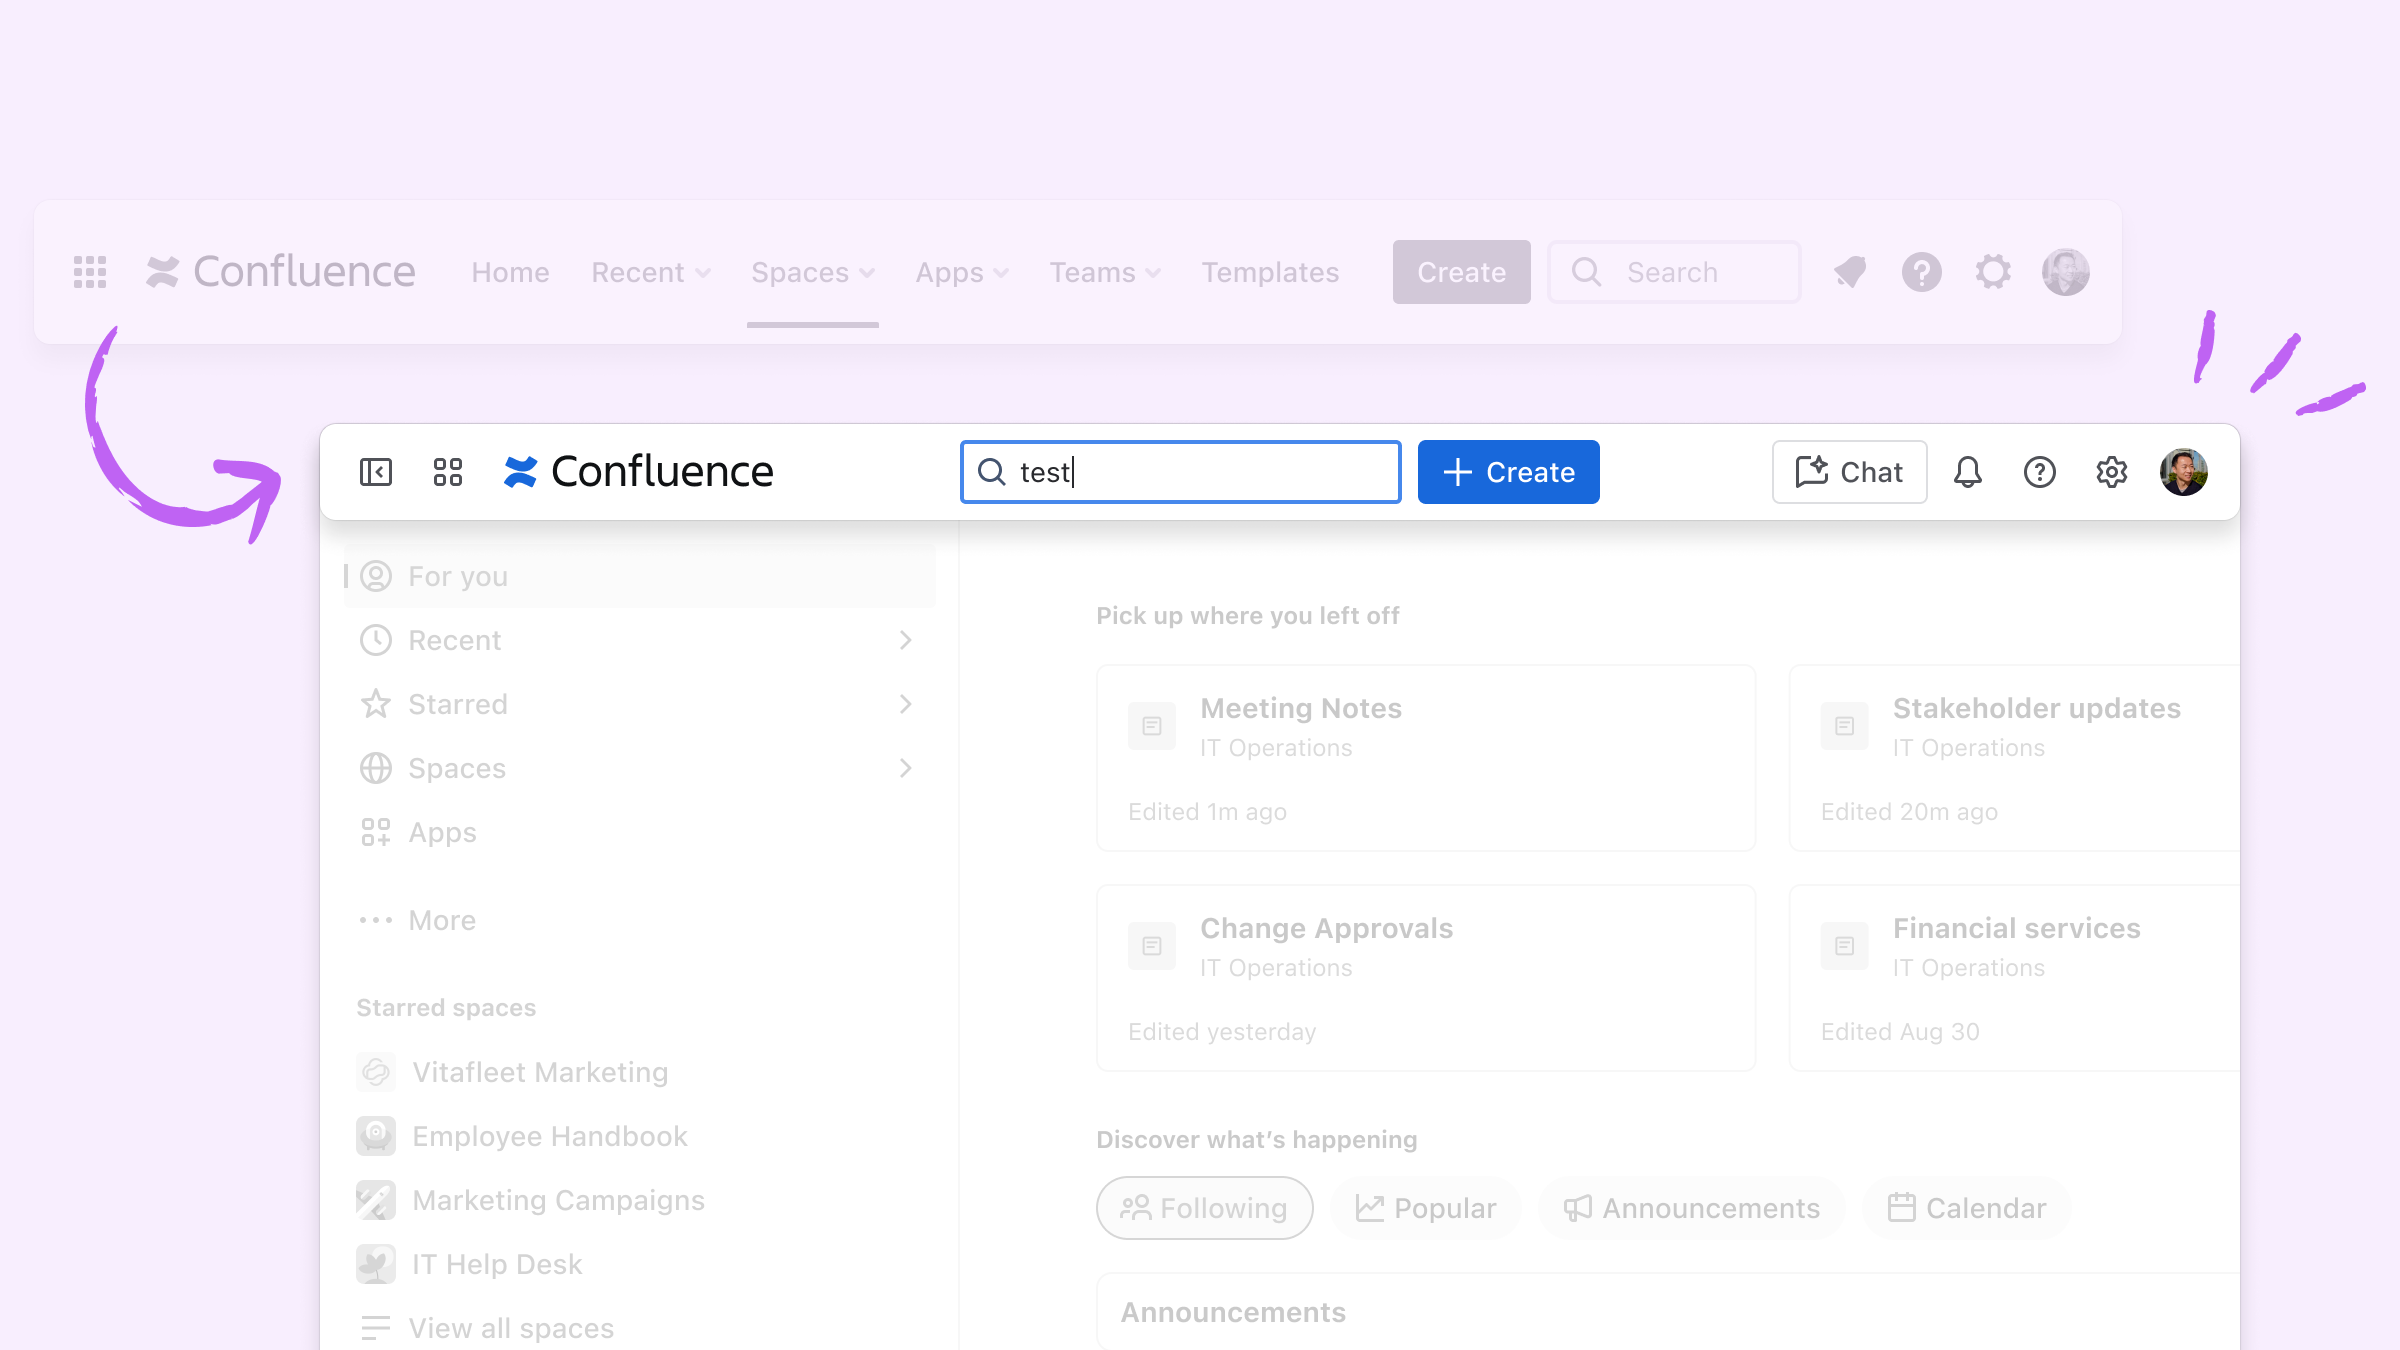Open the Atlassian app switcher grid
This screenshot has height=1350, width=2400.
(x=447, y=472)
